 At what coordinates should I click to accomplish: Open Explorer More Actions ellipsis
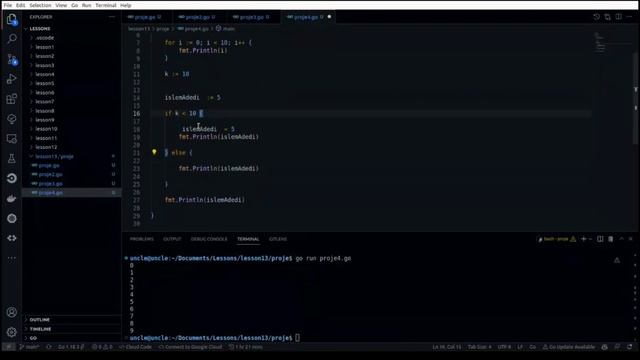112,17
